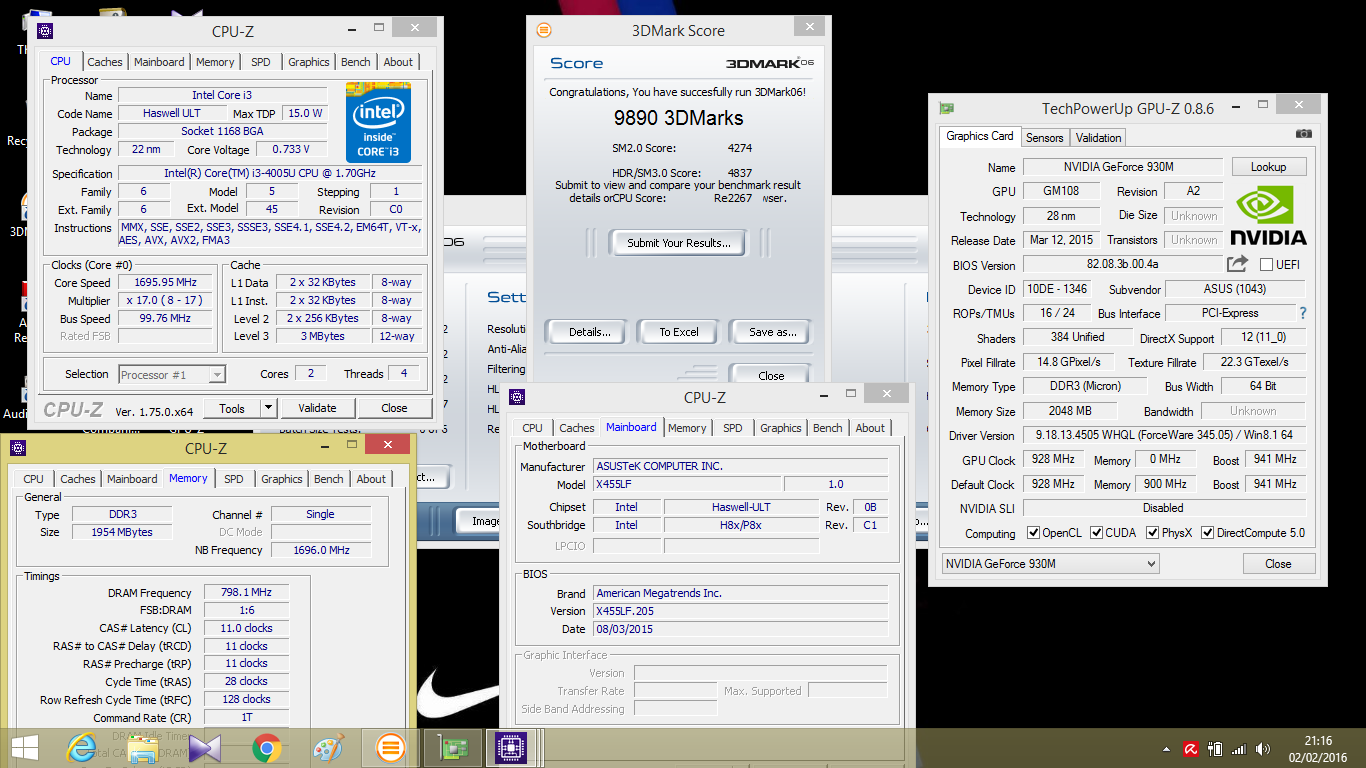
Task: Toggle the PhysX checkbox in GPU-Z
Action: pyautogui.click(x=1153, y=533)
